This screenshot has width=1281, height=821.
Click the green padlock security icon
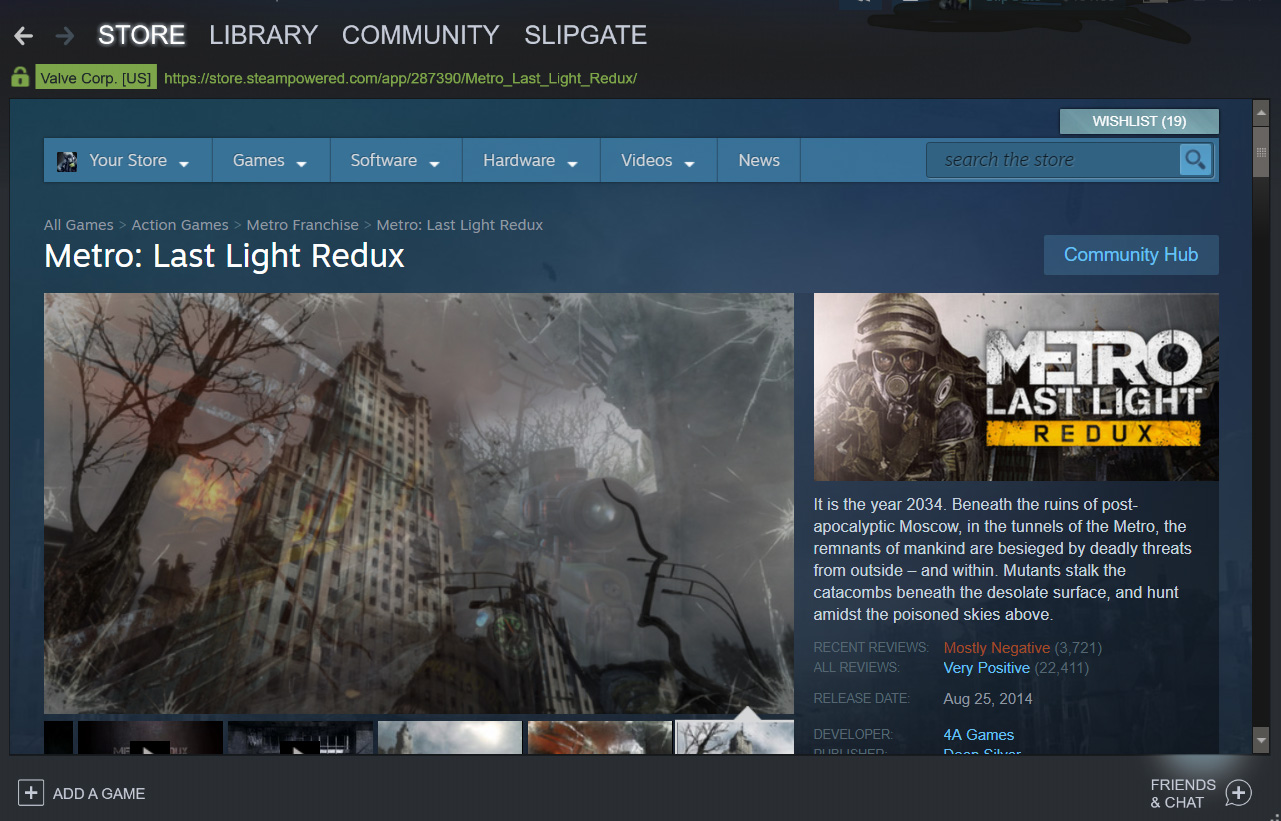[20, 77]
